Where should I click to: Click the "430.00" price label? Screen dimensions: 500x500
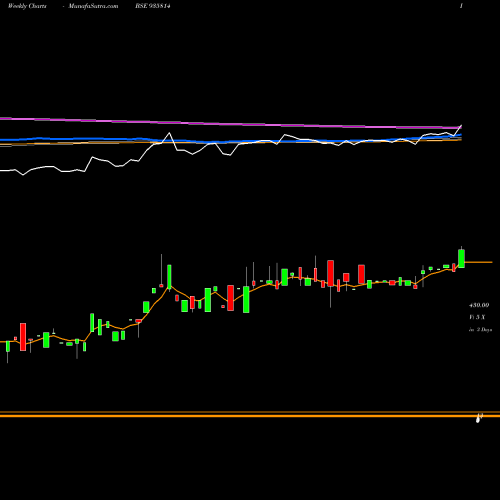[x=479, y=305]
